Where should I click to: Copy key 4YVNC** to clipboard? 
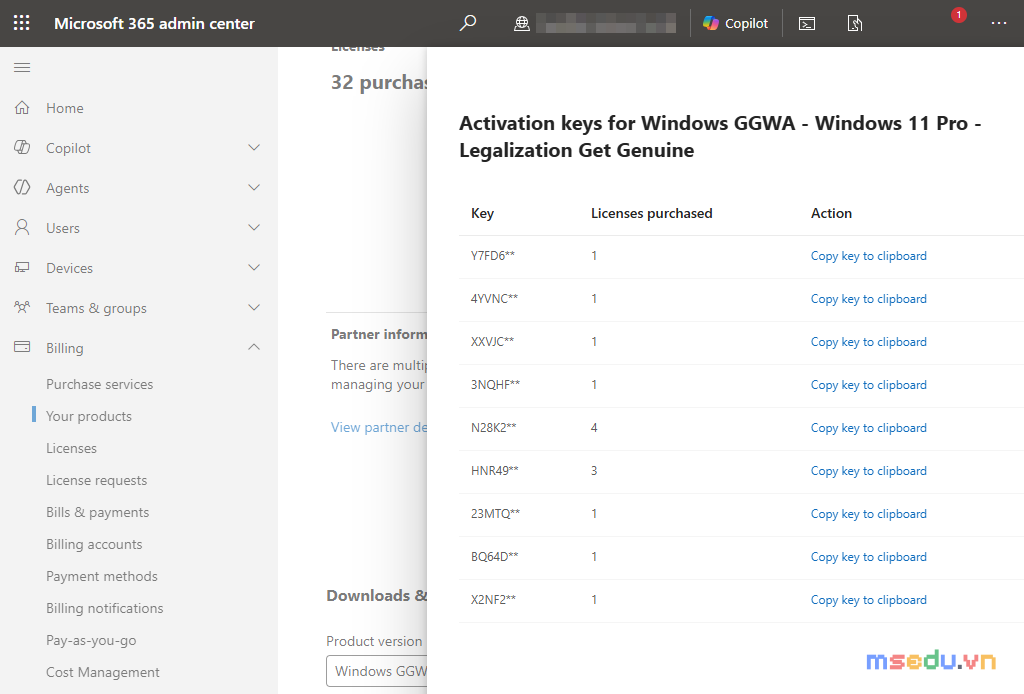(869, 299)
